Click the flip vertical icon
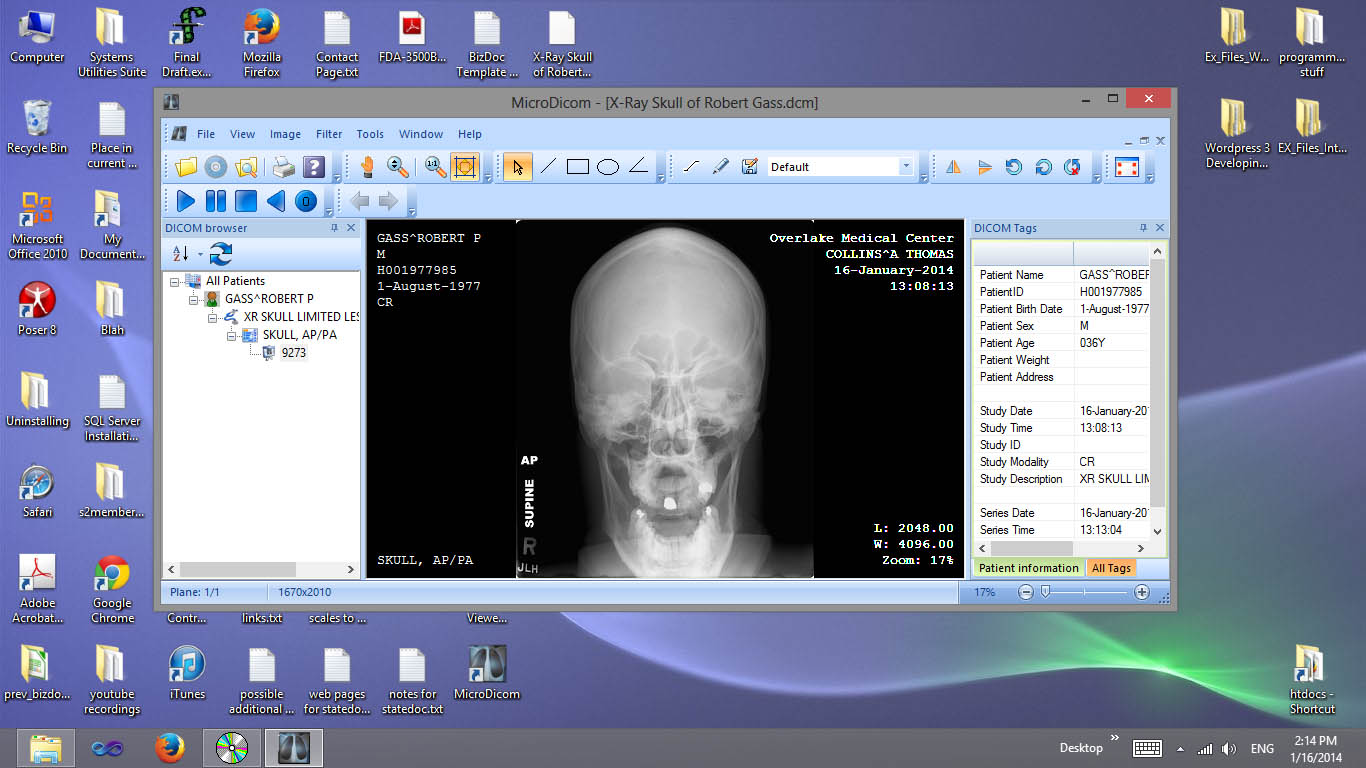 (984, 167)
